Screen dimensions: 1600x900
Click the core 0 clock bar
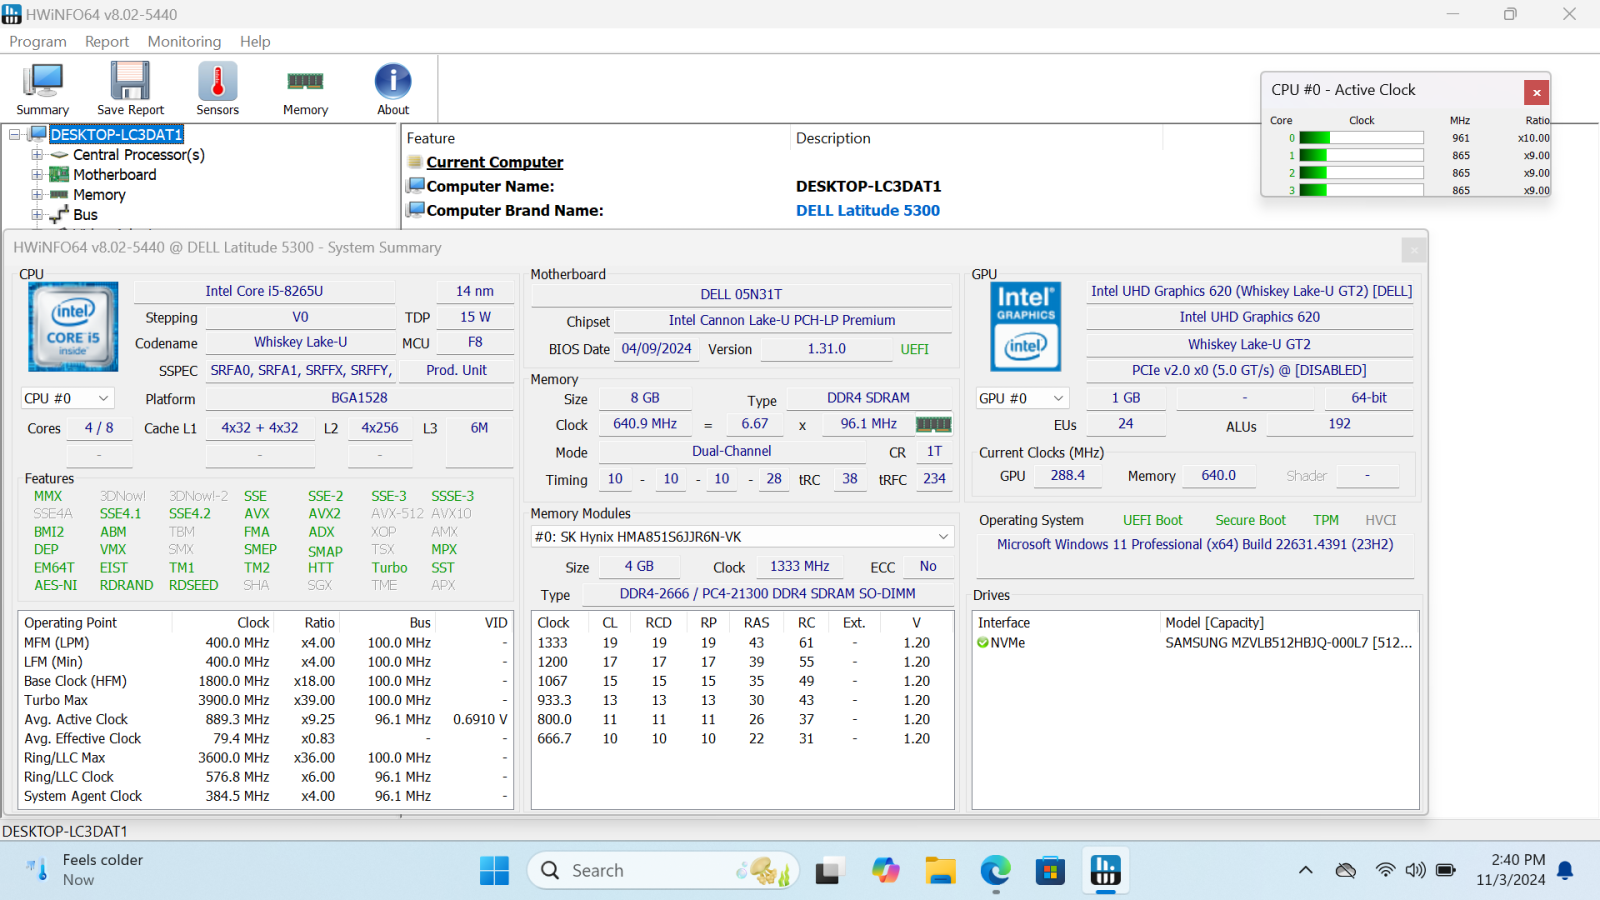1361,138
